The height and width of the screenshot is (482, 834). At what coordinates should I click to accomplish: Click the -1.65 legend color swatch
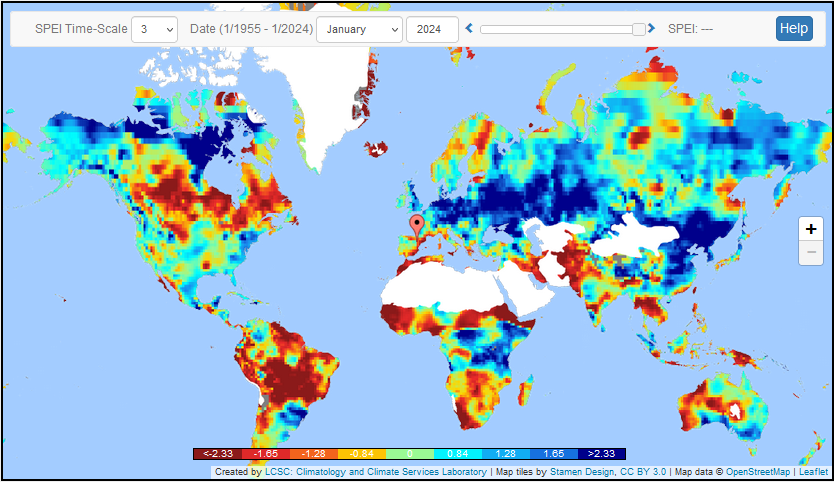click(x=265, y=454)
